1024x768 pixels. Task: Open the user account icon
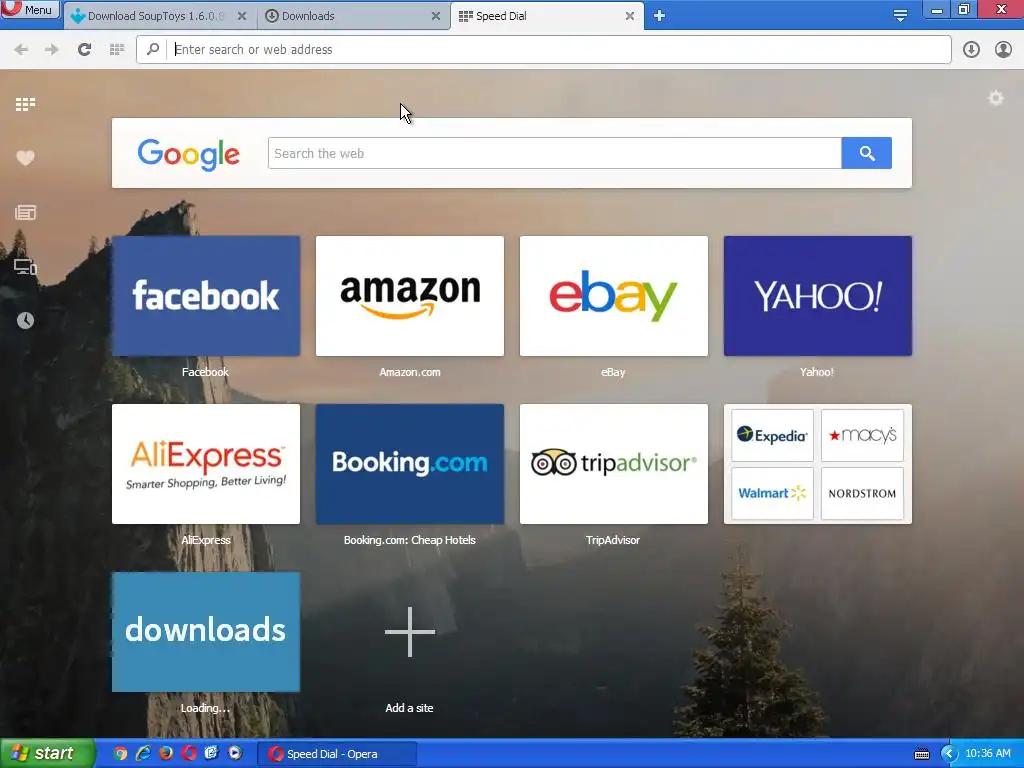click(x=1003, y=49)
